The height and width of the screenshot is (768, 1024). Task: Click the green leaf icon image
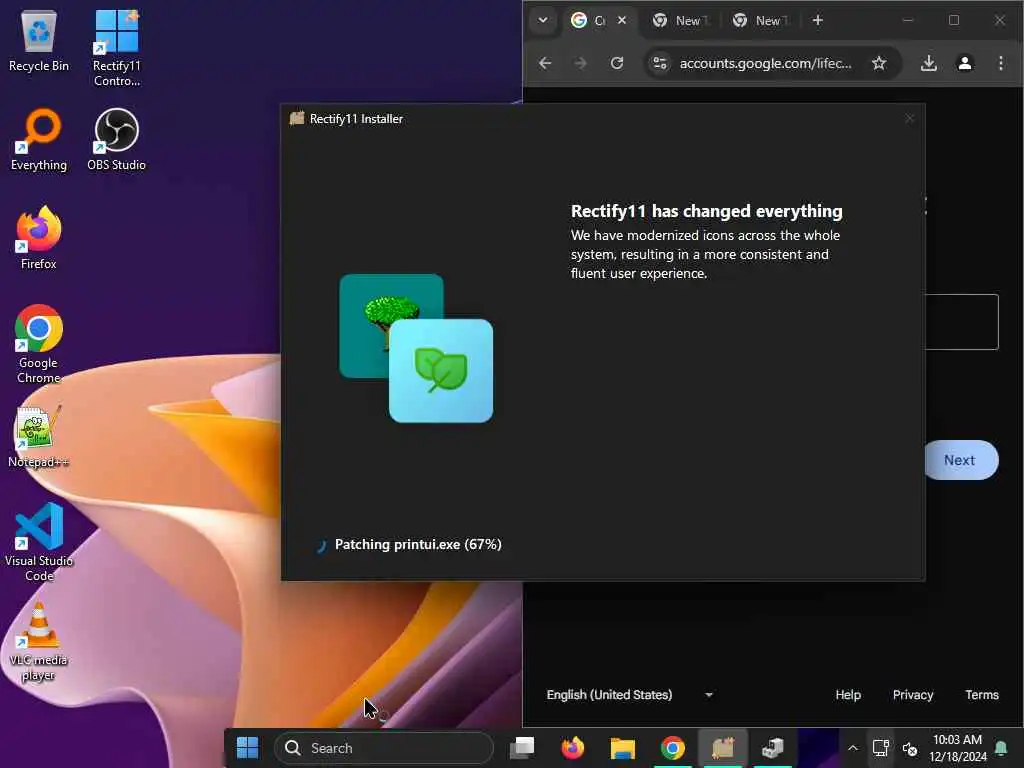(x=441, y=370)
